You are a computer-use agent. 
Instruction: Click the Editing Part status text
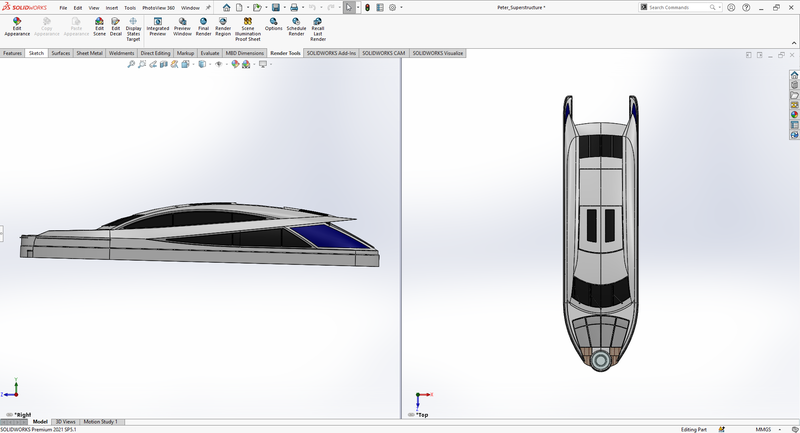(x=694, y=429)
